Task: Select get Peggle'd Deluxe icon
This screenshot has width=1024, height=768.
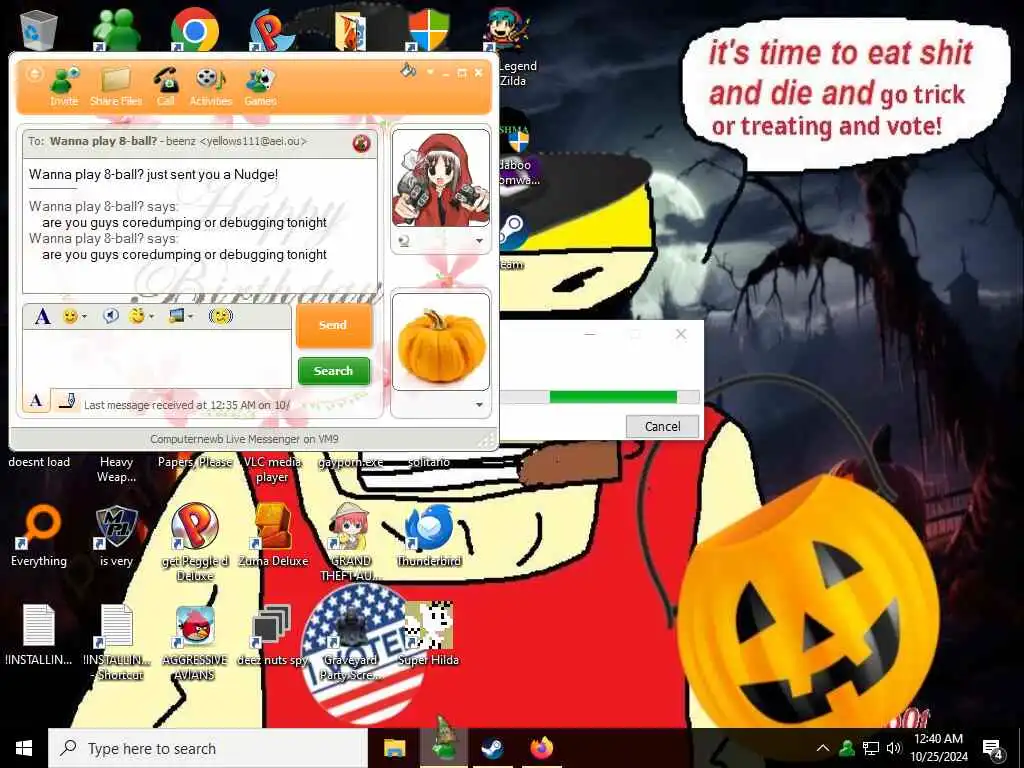Action: click(195, 542)
